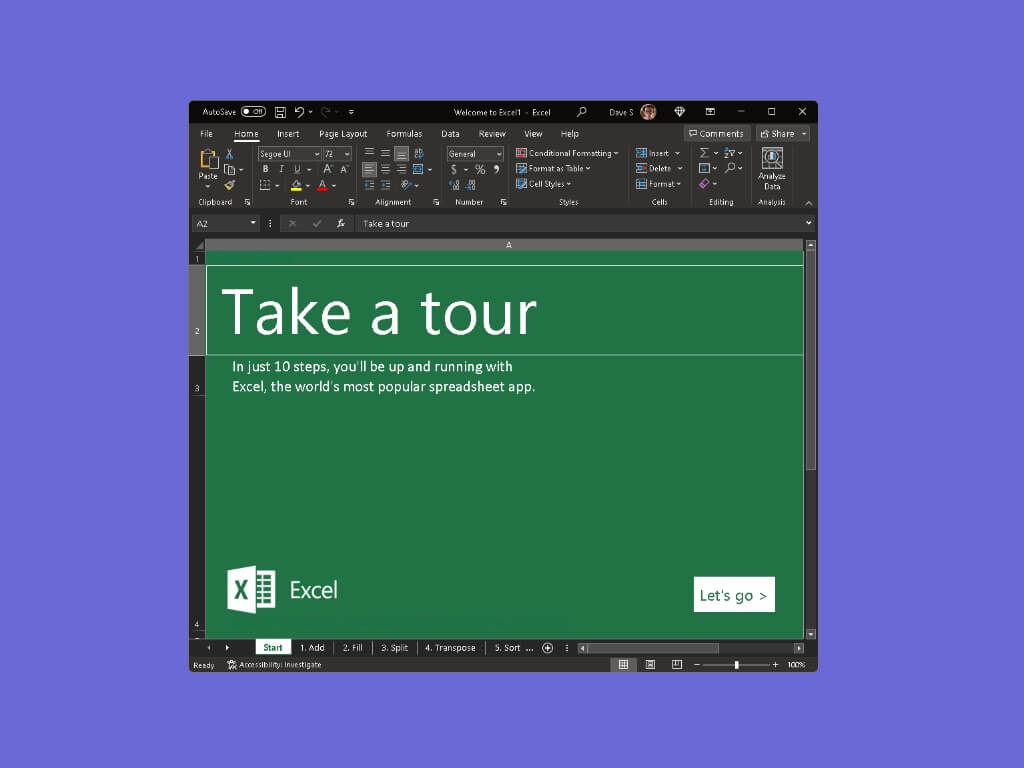Open Insert cells button
This screenshot has width=1024, height=768.
(658, 153)
